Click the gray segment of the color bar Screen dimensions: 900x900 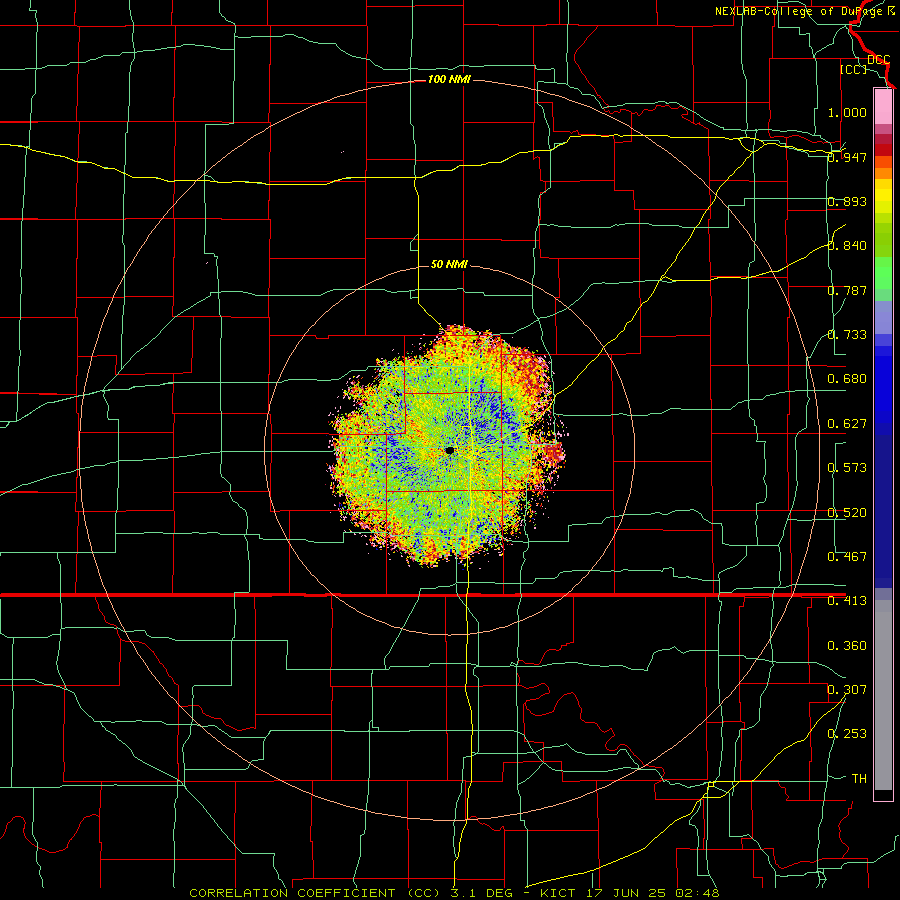pyautogui.click(x=883, y=695)
